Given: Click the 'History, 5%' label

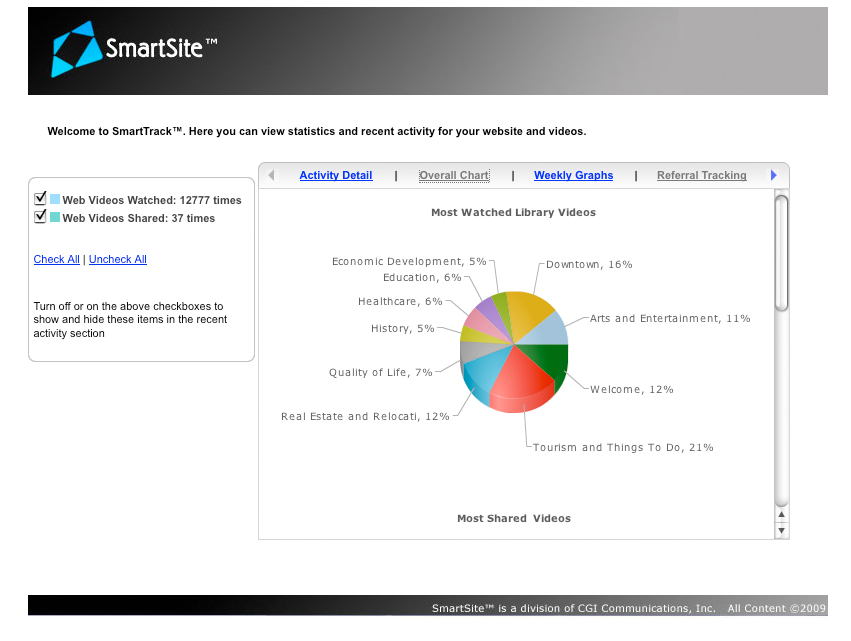Looking at the screenshot, I should [403, 329].
